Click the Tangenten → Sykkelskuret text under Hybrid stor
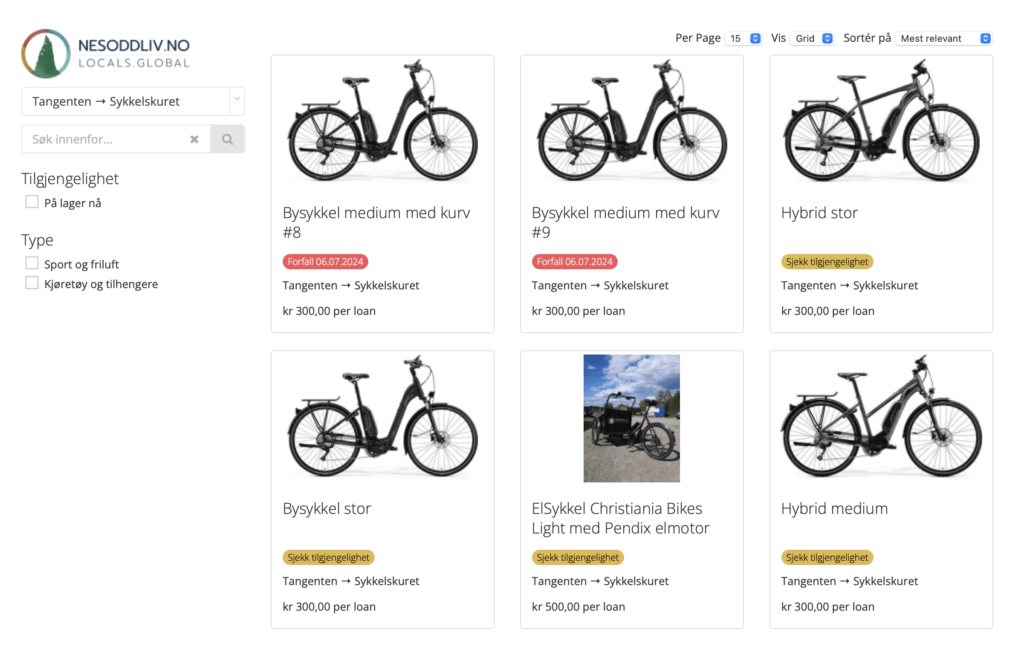The image size is (1024, 652). 850,285
